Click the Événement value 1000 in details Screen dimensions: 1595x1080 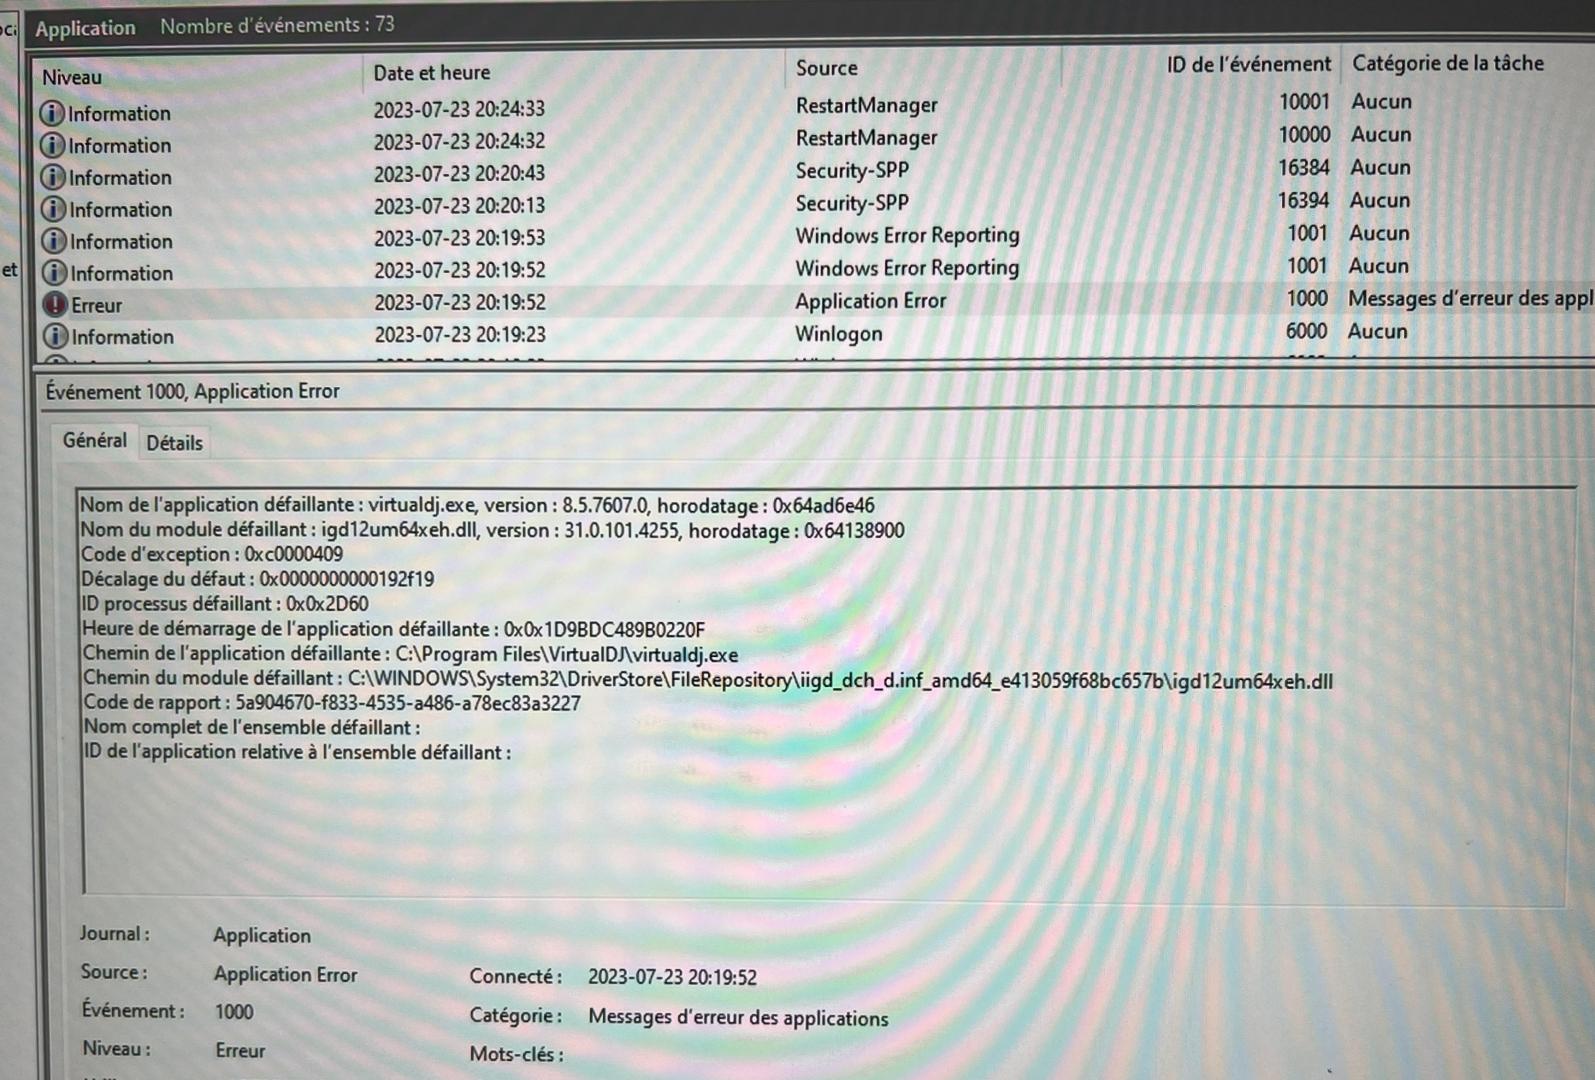click(234, 1012)
